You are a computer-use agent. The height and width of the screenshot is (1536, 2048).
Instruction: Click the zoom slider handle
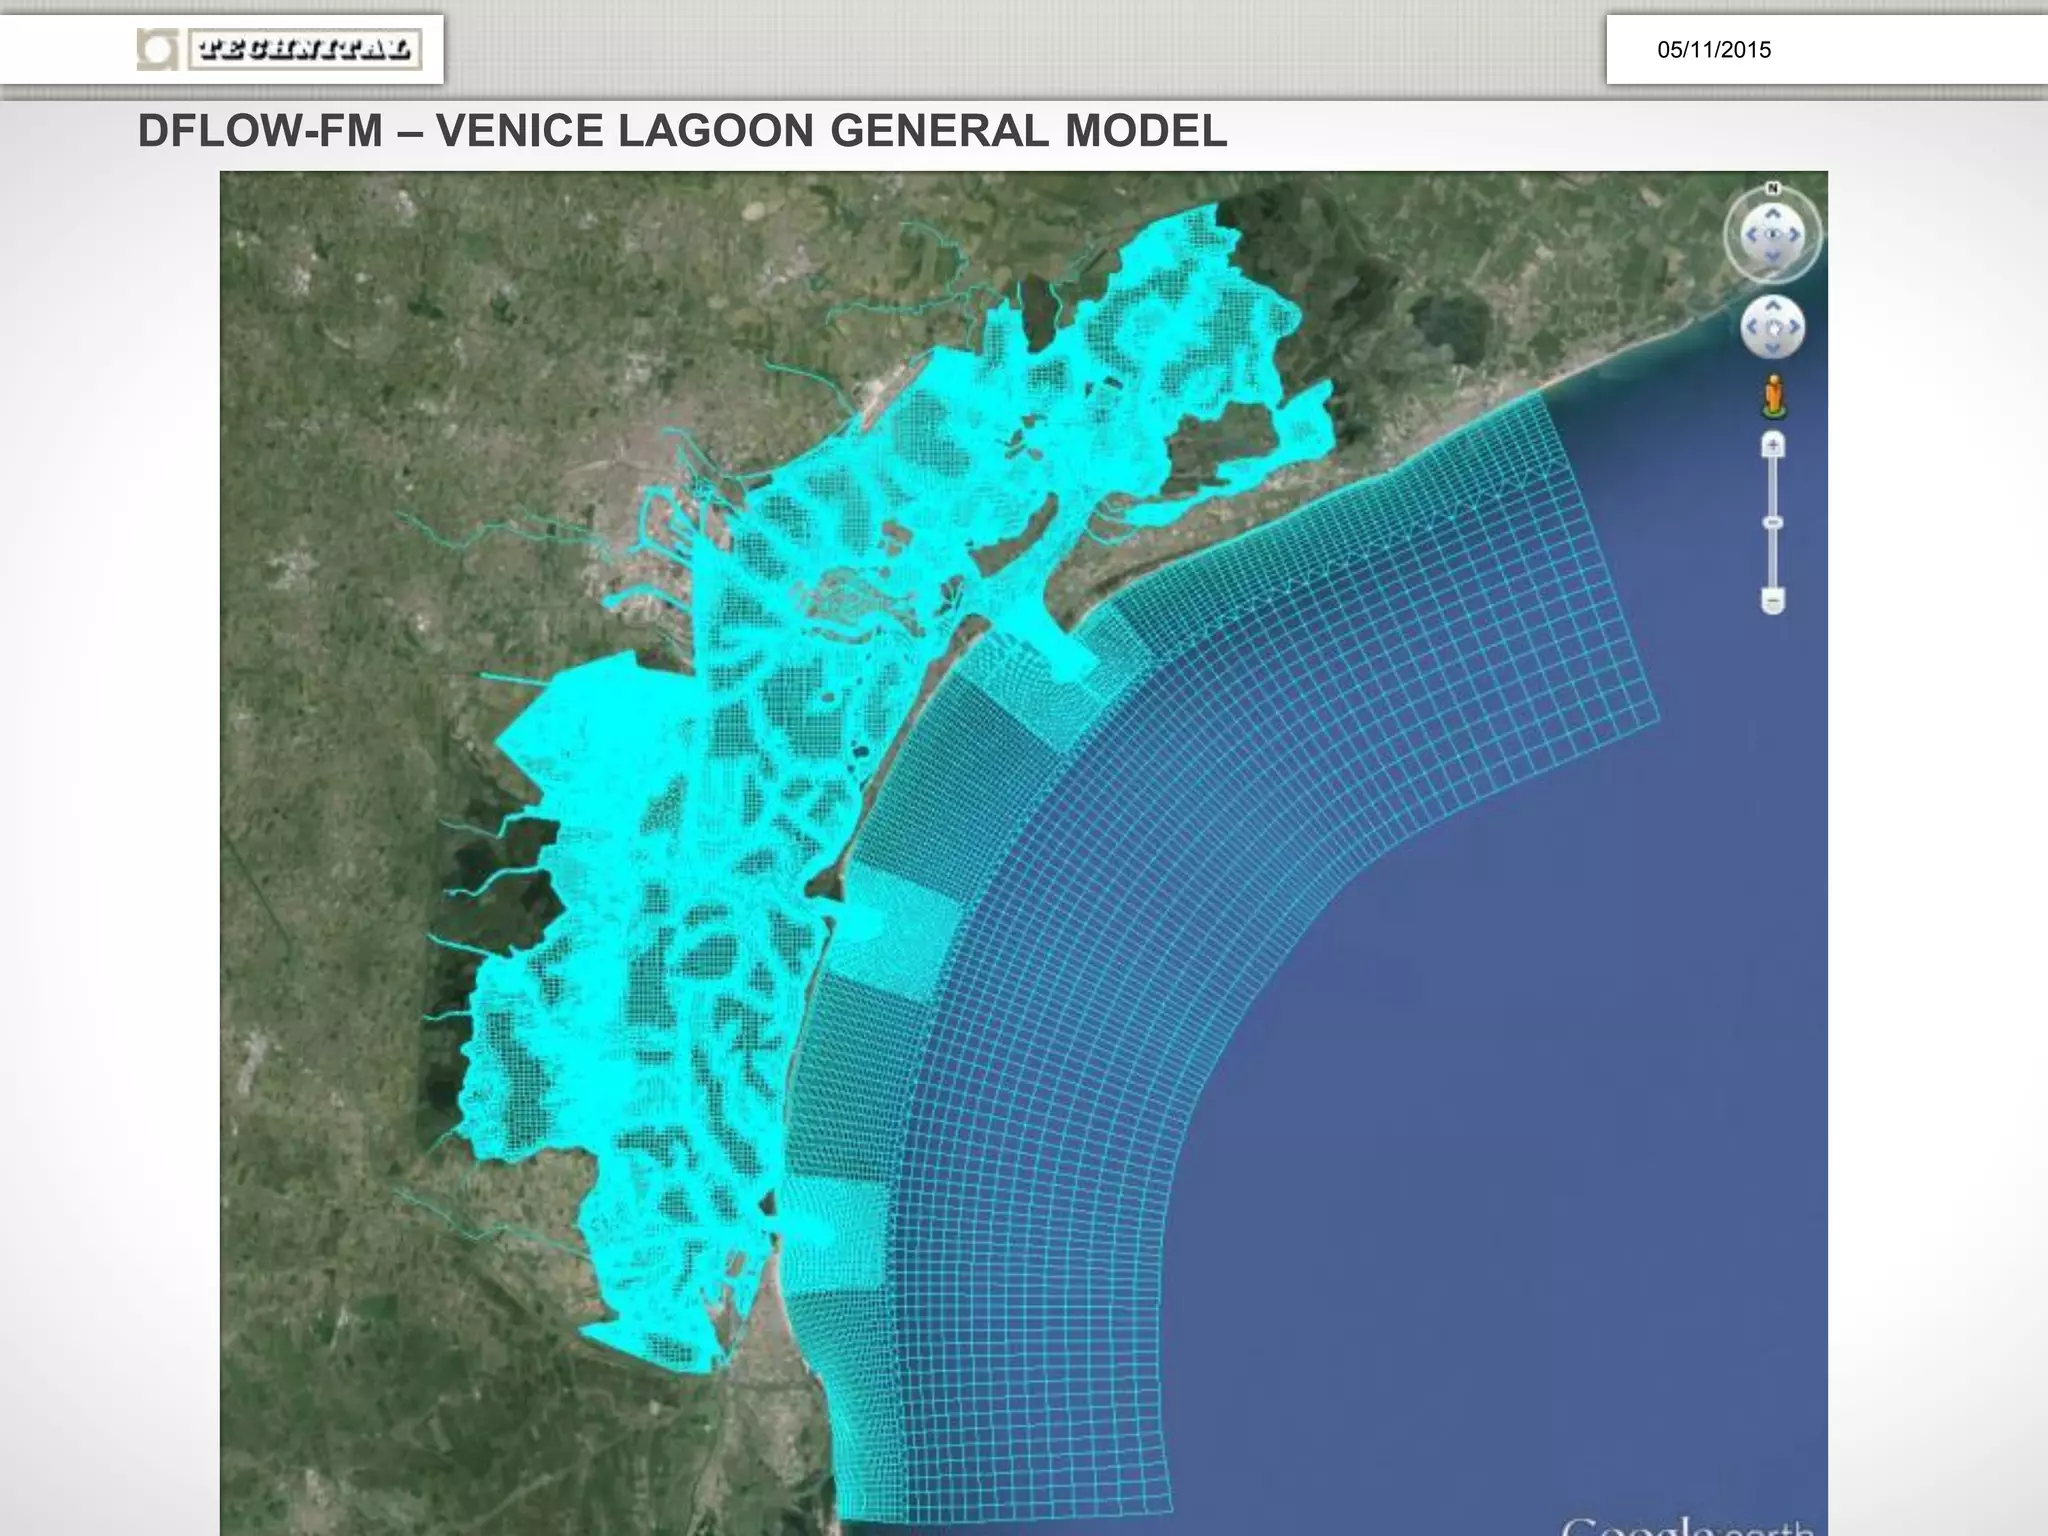point(1773,523)
